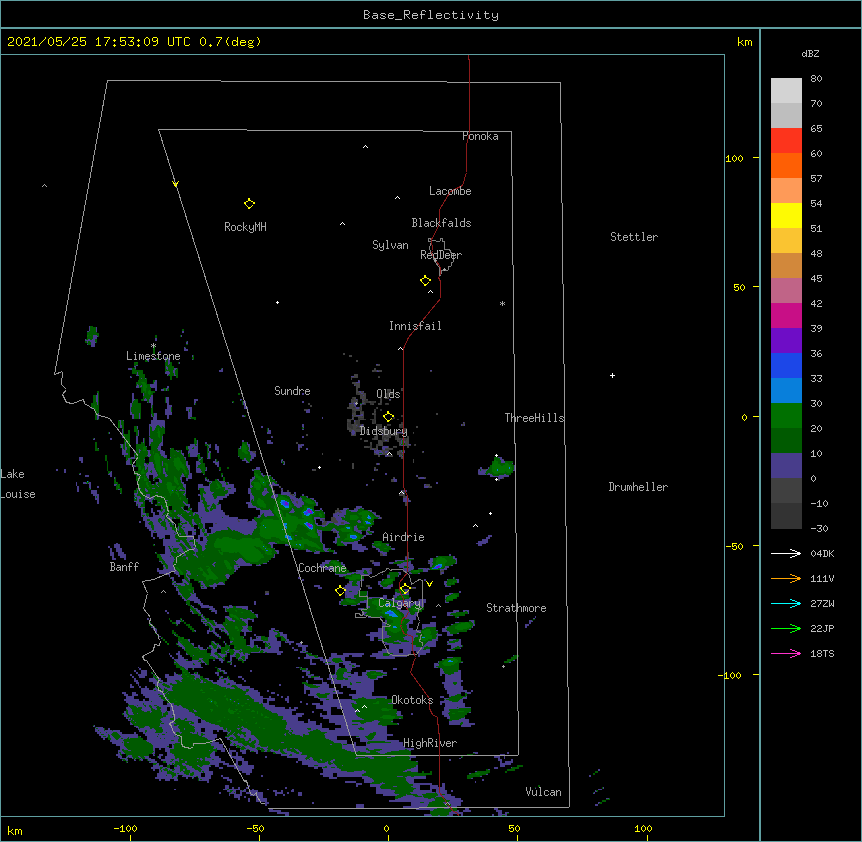Click the Base_Reflectivity title text
This screenshot has width=862, height=842.
pyautogui.click(x=431, y=15)
